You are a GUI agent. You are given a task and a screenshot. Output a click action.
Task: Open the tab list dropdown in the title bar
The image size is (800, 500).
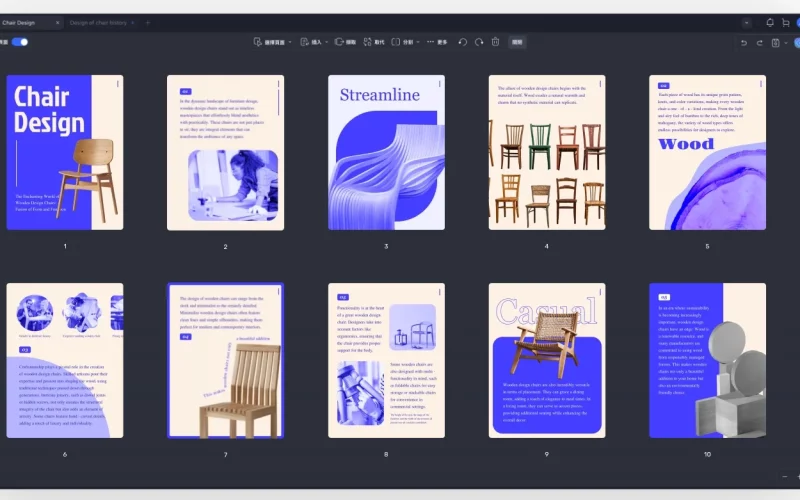tap(746, 22)
